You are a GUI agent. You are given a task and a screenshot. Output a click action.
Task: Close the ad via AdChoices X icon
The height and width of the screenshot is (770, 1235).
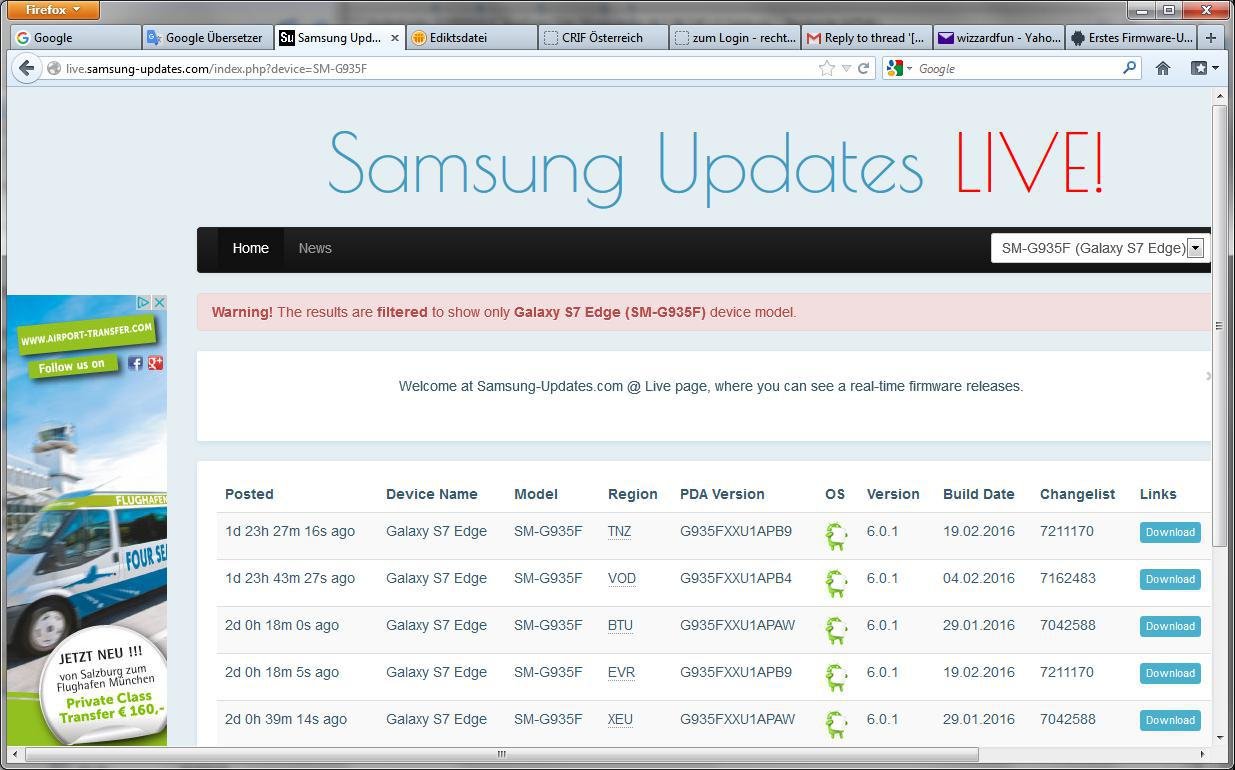click(x=159, y=302)
